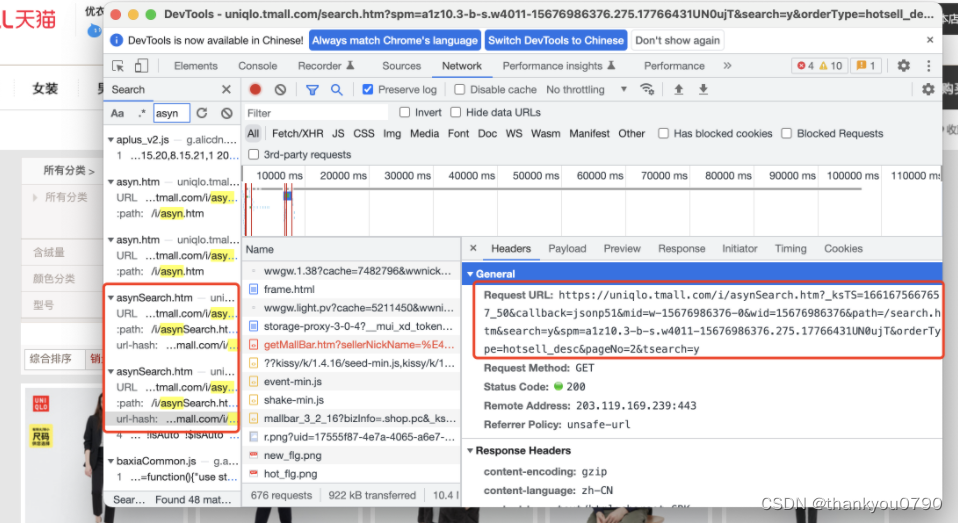The image size is (958, 523).
Task: Open the Performance insights tab
Action: pos(558,65)
